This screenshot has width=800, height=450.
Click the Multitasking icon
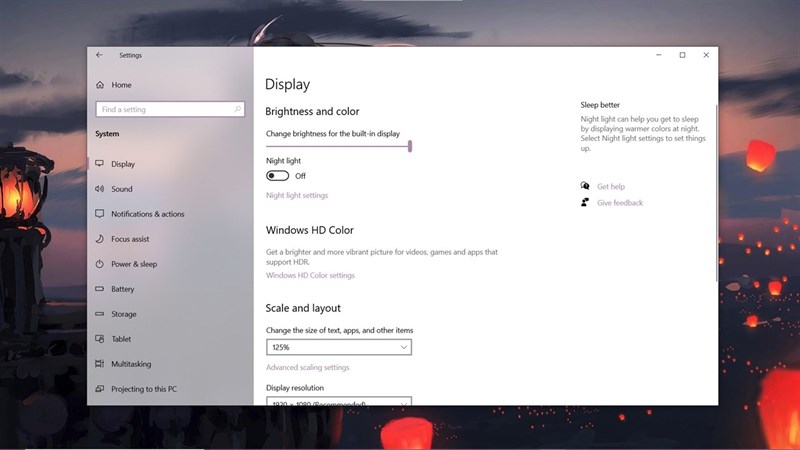99,364
